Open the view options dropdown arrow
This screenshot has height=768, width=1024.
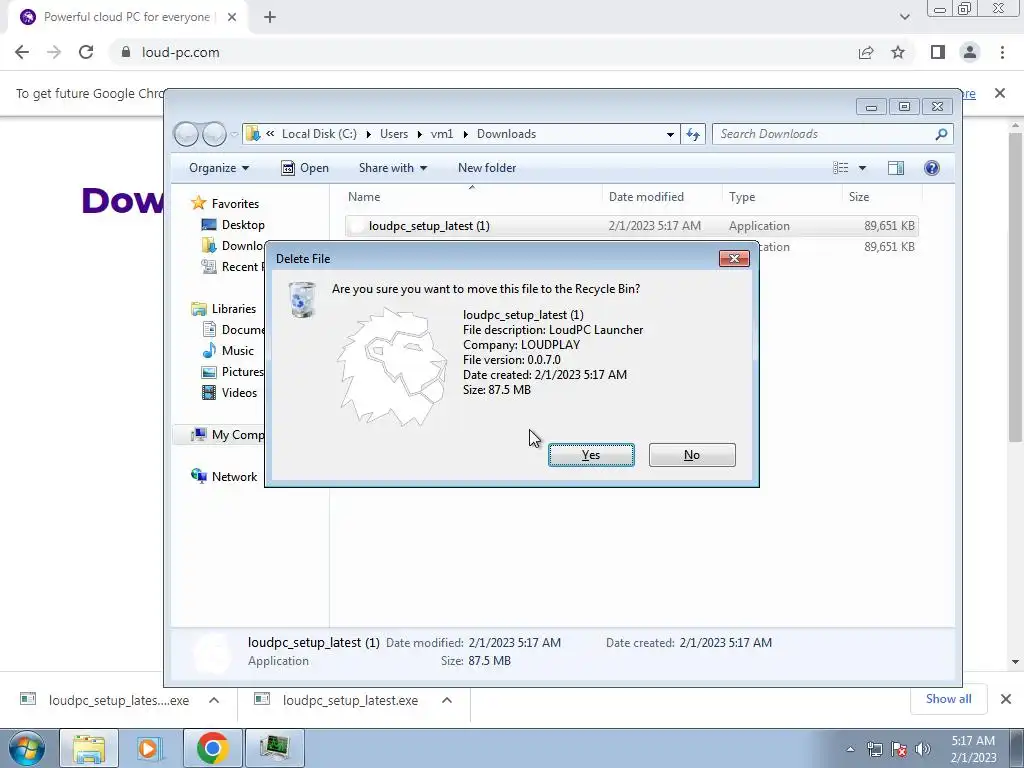click(862, 168)
